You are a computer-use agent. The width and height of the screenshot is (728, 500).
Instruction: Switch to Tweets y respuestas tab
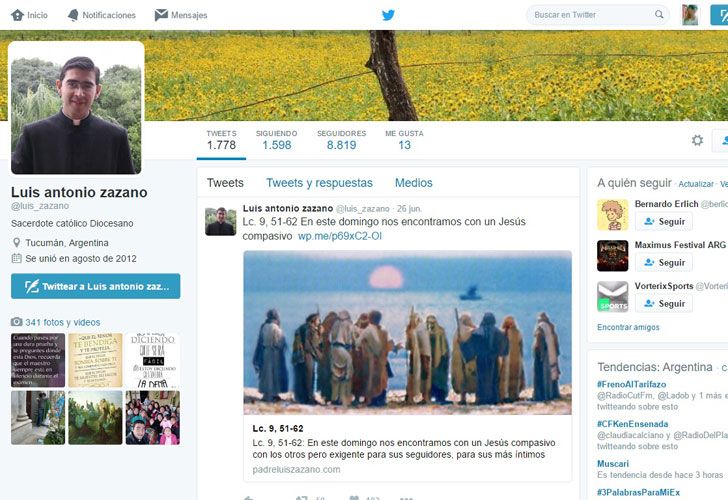coord(319,183)
